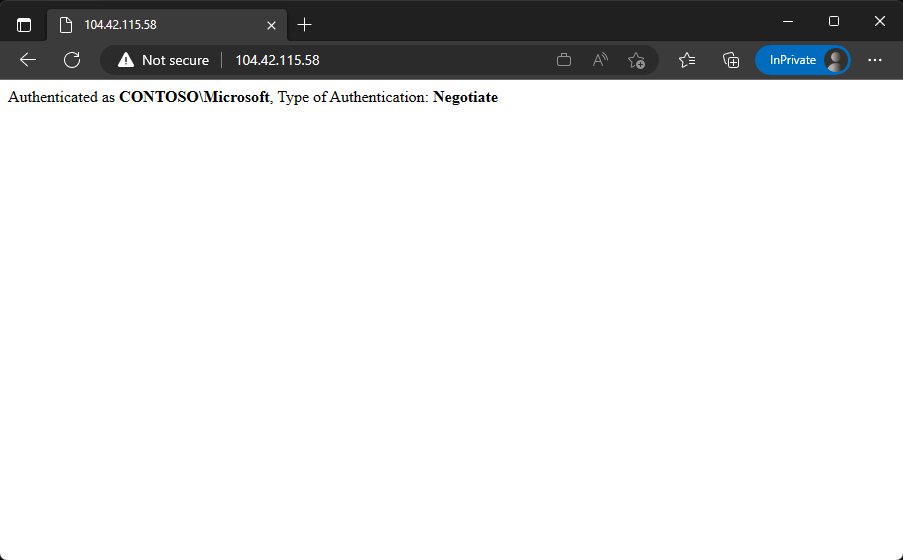903x560 pixels.
Task: Minimize the browser window
Action: click(x=788, y=21)
